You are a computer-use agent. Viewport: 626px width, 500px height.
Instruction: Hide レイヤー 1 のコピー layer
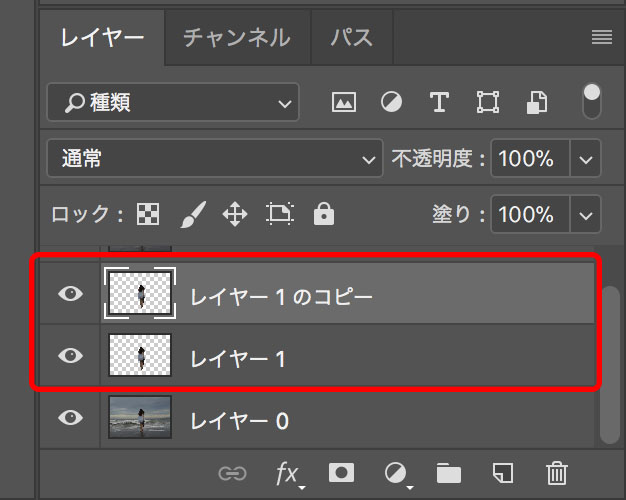pyautogui.click(x=70, y=294)
